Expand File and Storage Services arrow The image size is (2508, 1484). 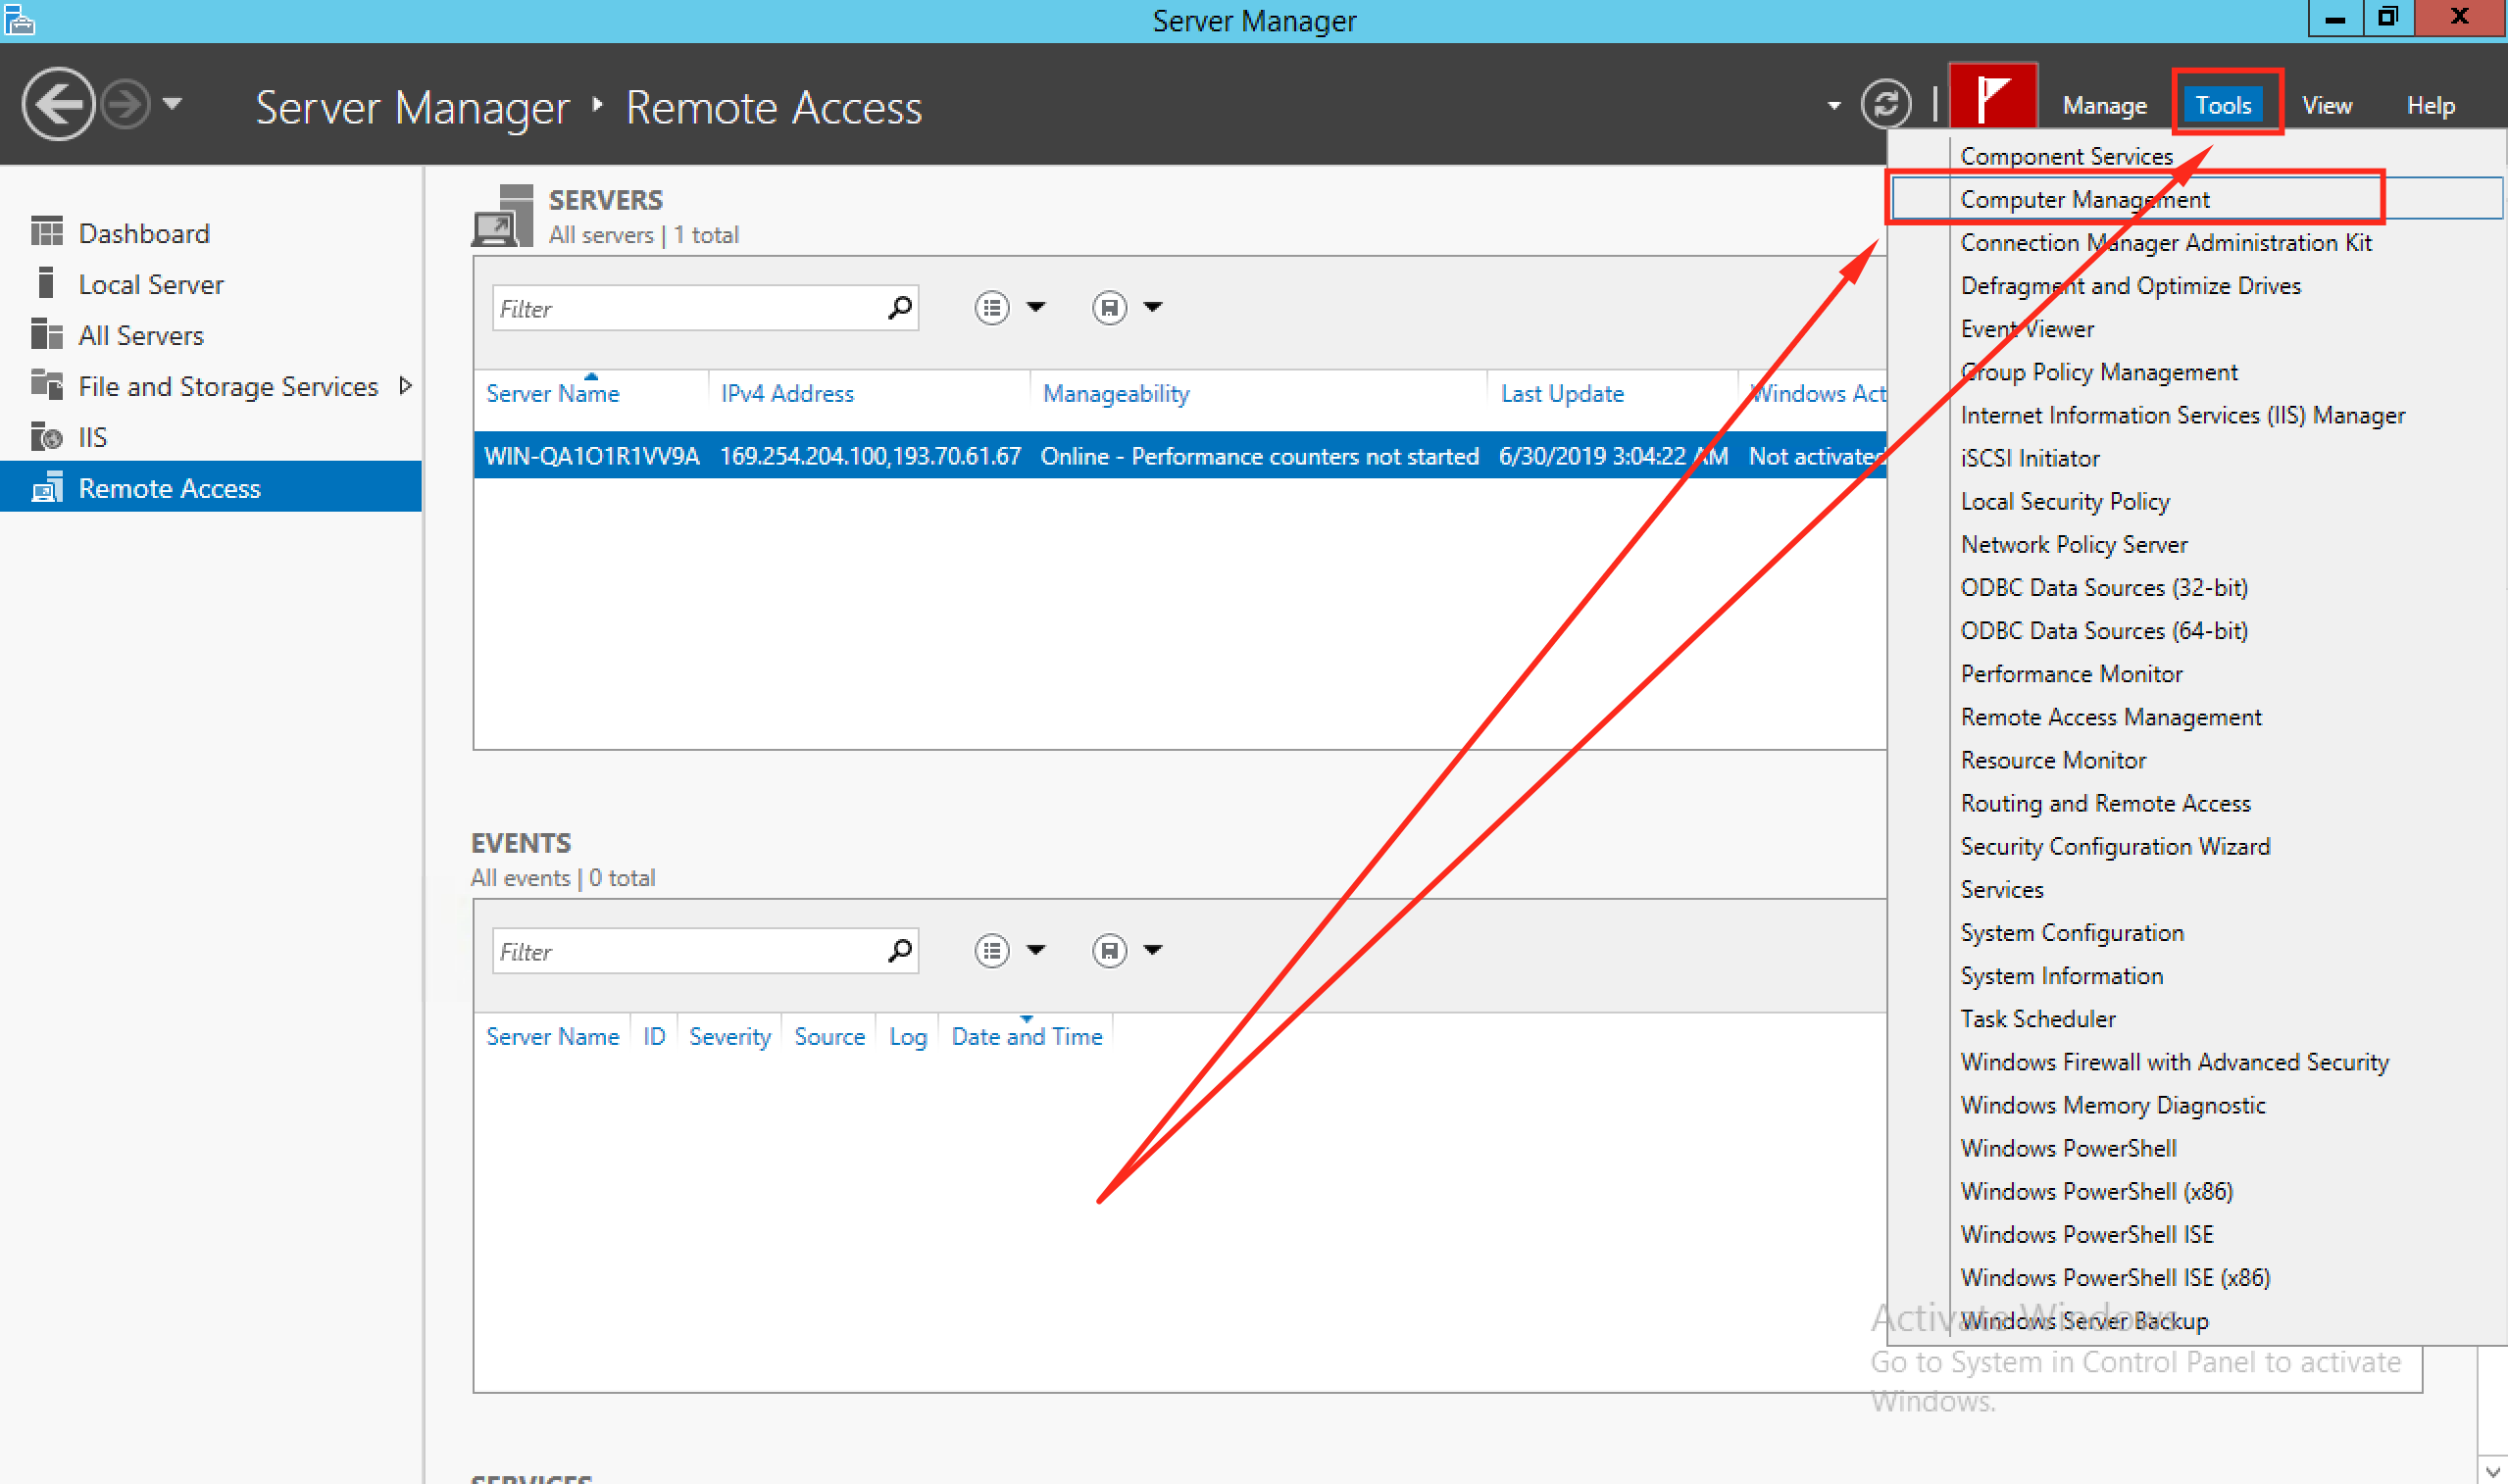pyautogui.click(x=405, y=385)
